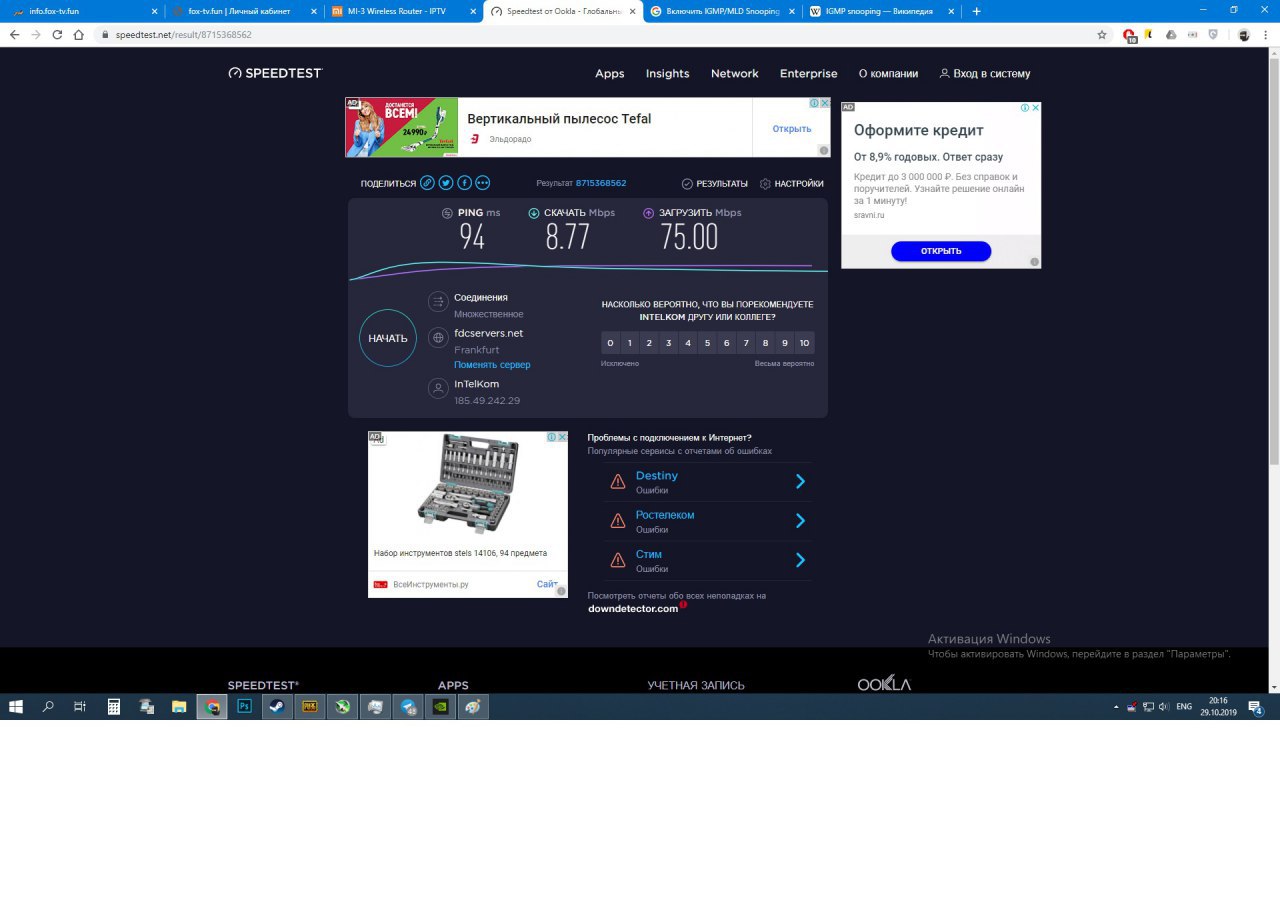Select rating 0 in recommendation scale
Screen dimensions: 1280x900
610,343
